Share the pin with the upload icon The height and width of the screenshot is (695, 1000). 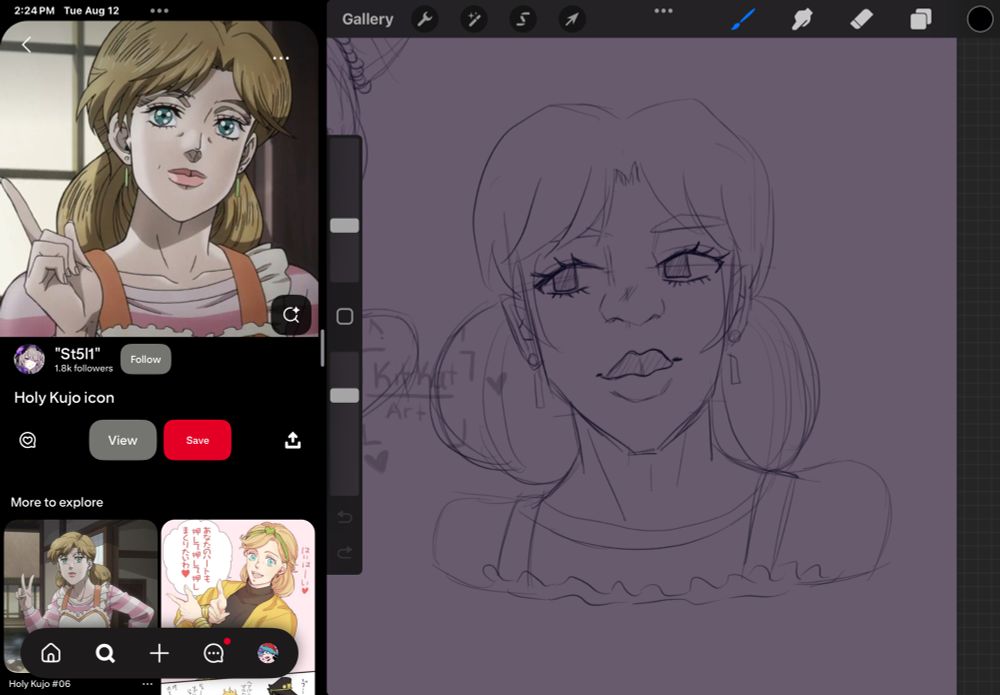pyautogui.click(x=293, y=440)
